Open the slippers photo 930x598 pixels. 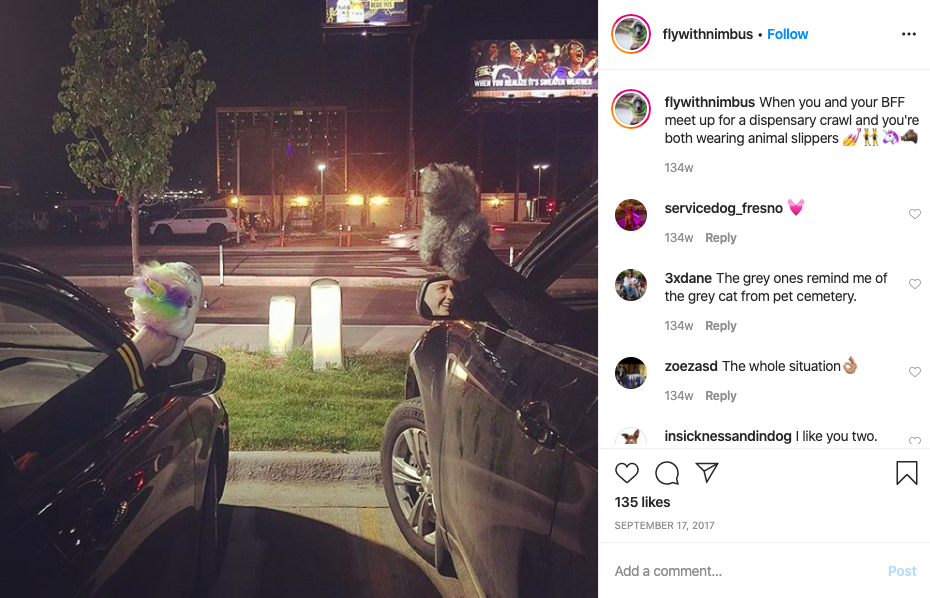(299, 299)
